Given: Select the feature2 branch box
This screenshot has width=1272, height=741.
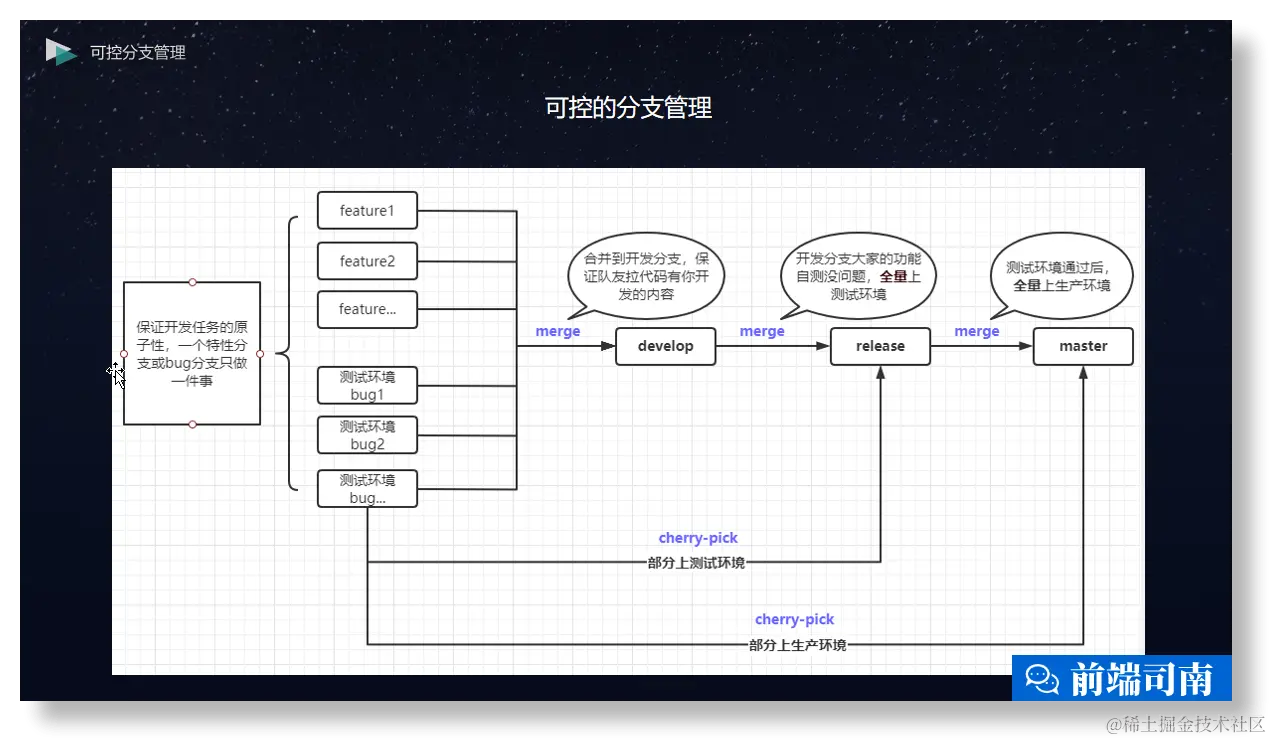Looking at the screenshot, I should (367, 261).
